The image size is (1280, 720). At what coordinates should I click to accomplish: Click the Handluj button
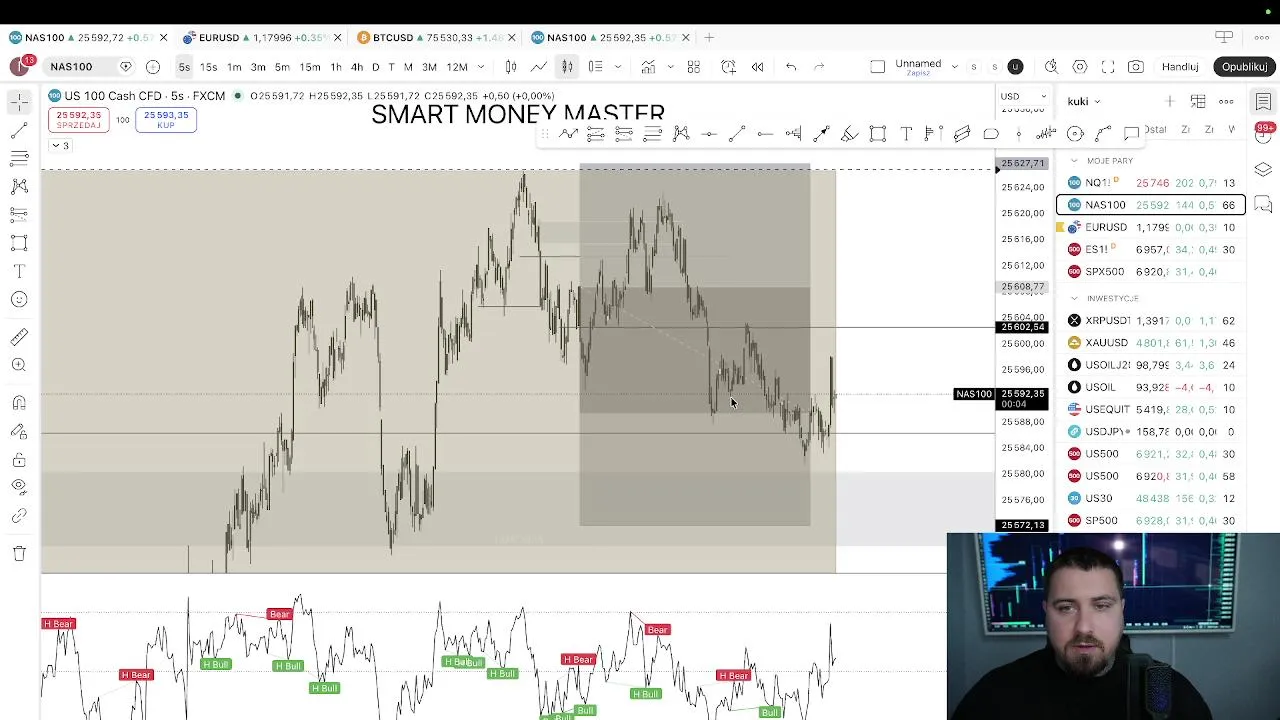[1180, 67]
